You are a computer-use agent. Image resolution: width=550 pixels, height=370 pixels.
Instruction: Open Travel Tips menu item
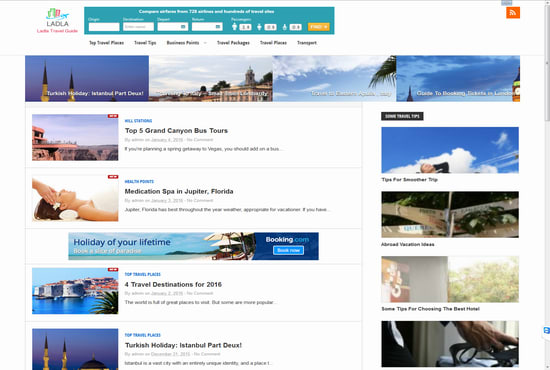click(x=145, y=43)
